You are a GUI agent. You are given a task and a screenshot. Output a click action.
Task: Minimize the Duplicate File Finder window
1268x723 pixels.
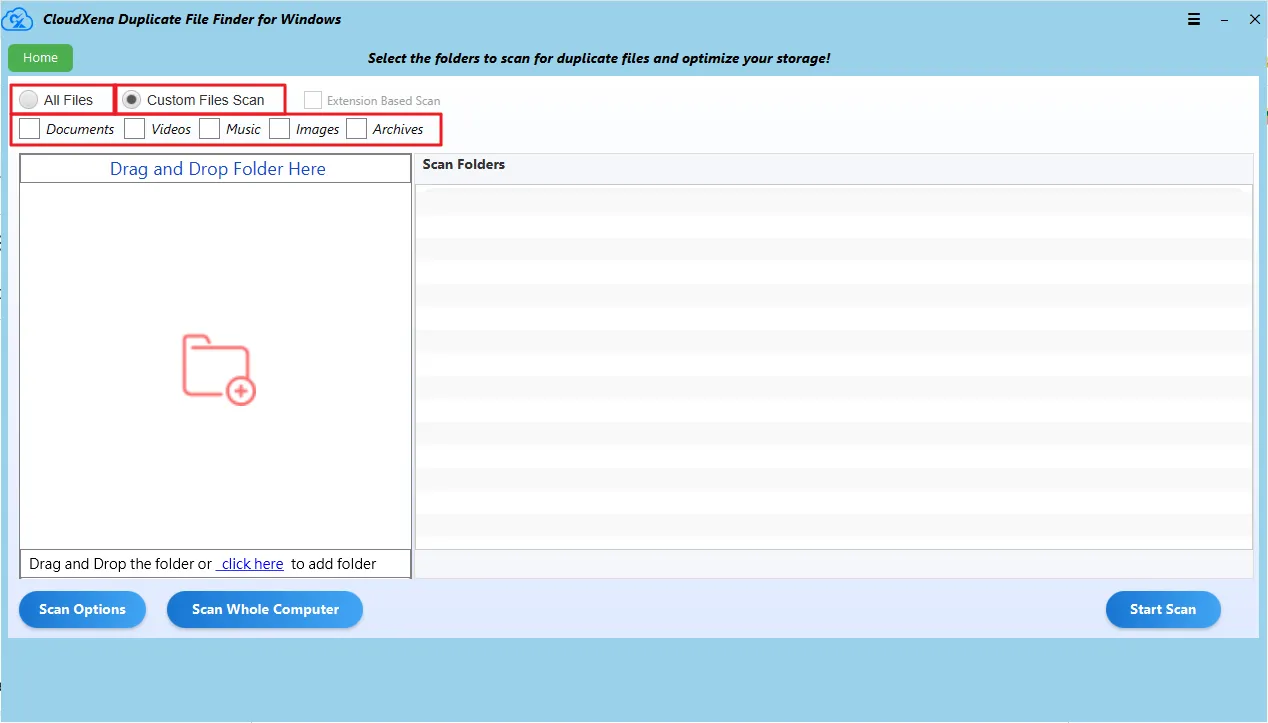click(x=1224, y=19)
